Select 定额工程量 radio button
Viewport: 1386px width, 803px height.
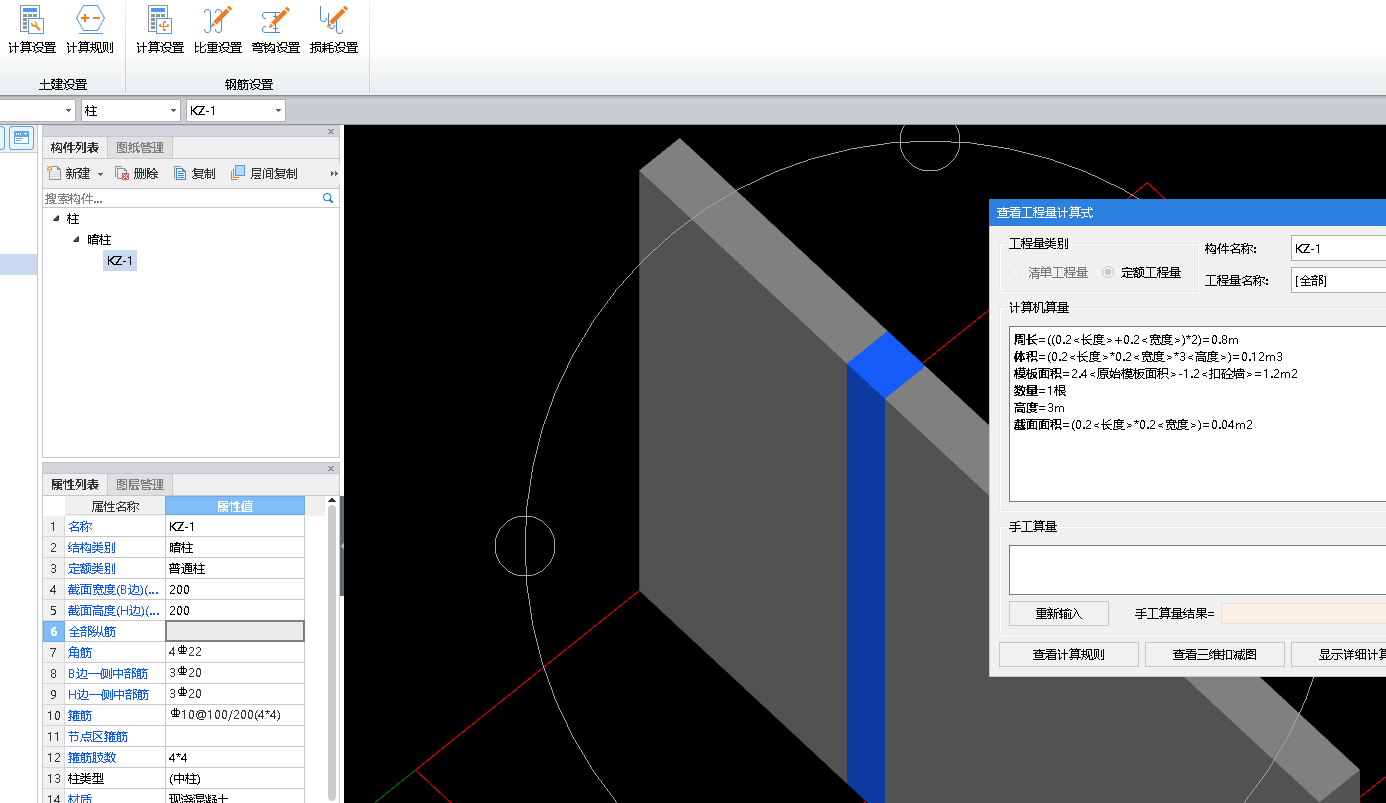point(1108,272)
